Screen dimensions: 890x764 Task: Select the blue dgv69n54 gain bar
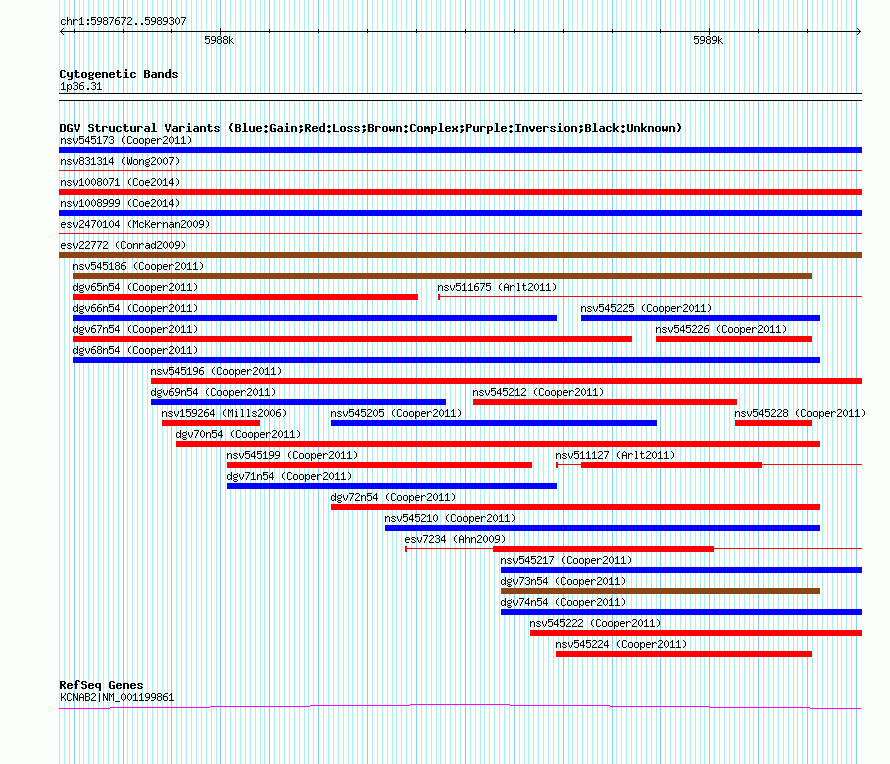(x=299, y=402)
